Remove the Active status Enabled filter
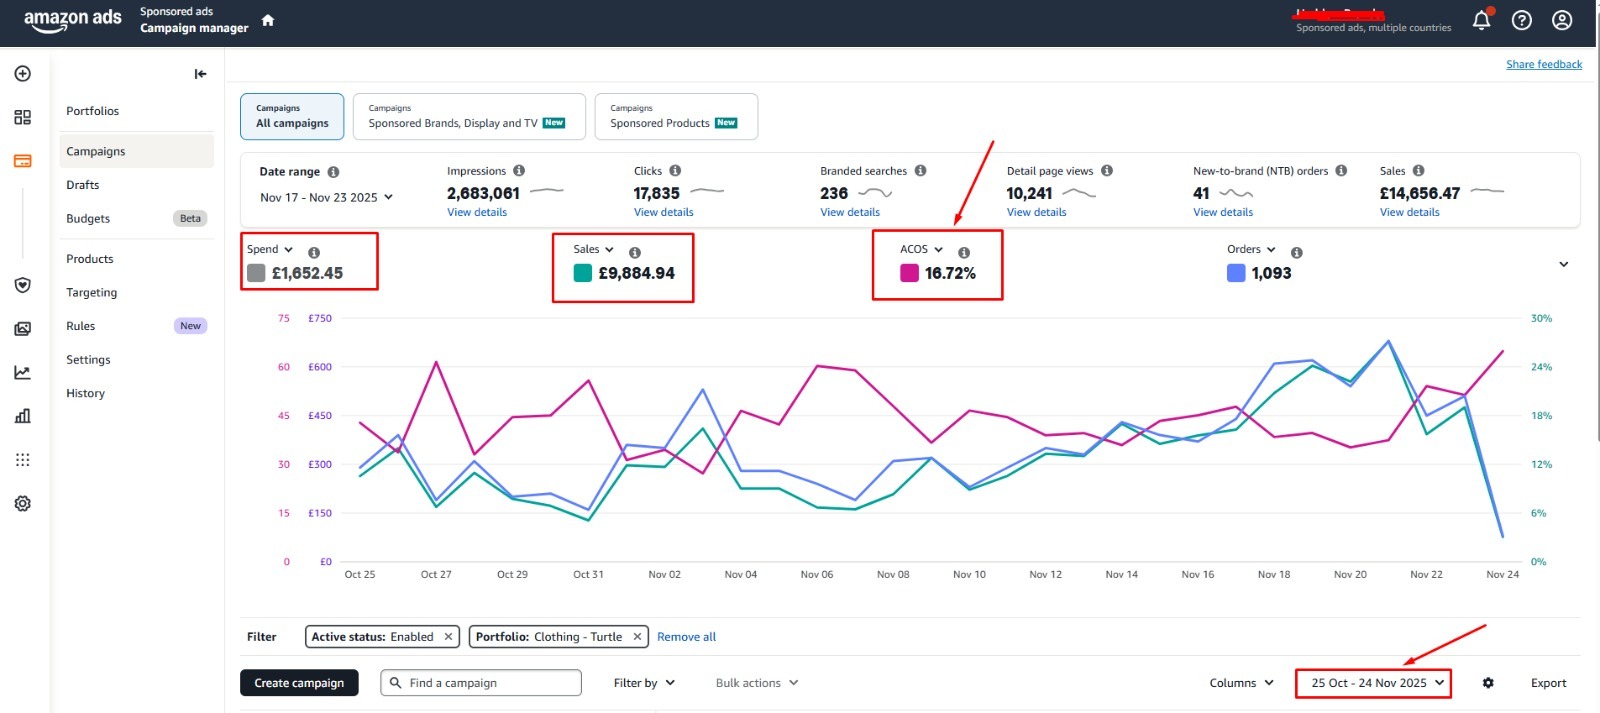Screen dimensions: 1600x713 point(448,637)
